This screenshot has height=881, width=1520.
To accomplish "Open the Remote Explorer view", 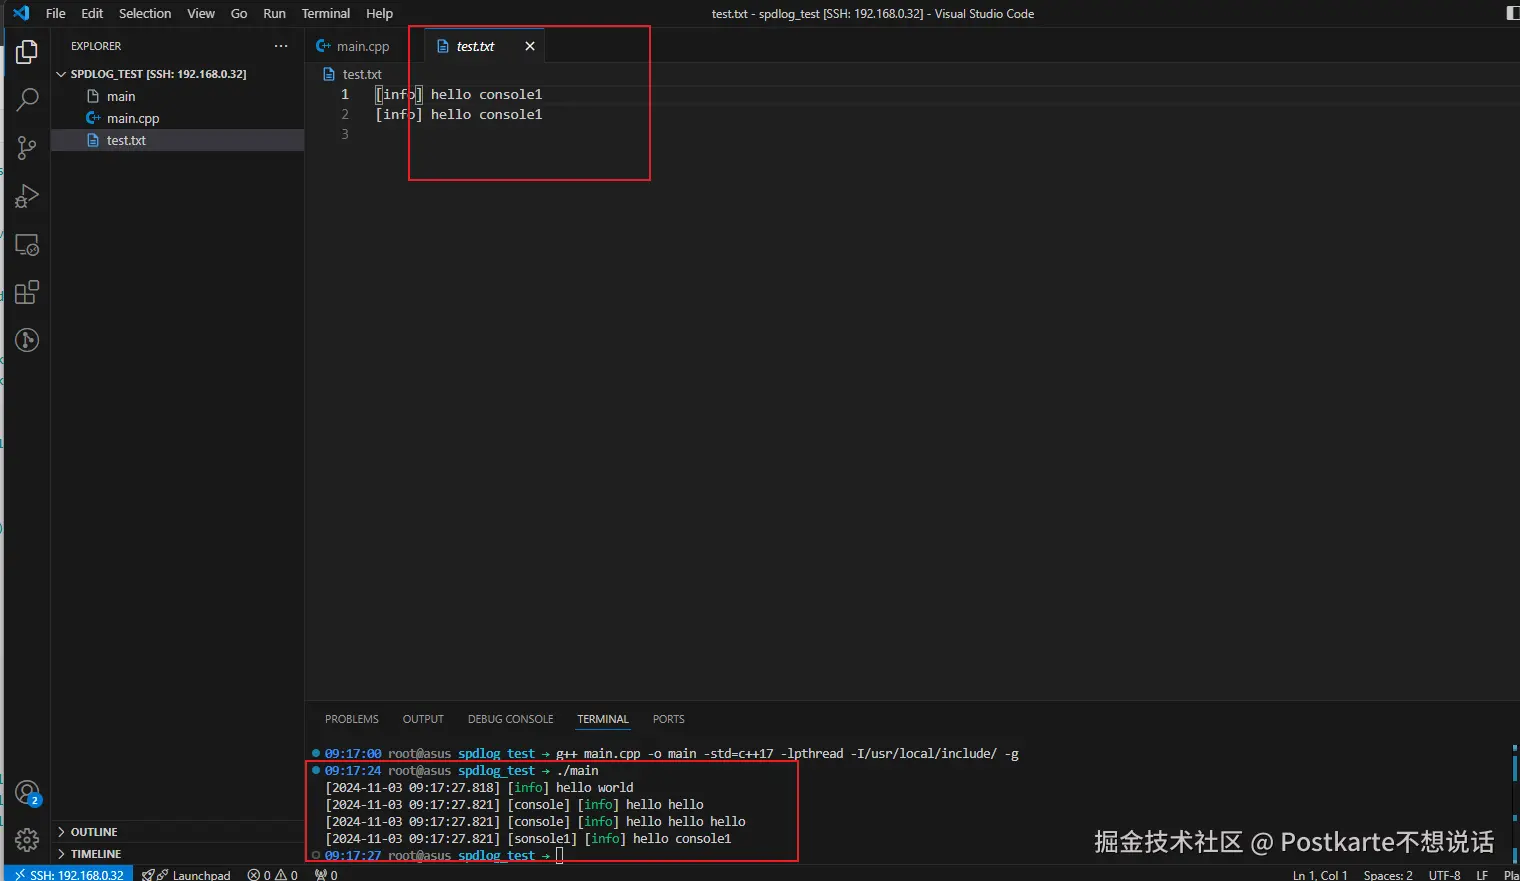I will pyautogui.click(x=27, y=245).
